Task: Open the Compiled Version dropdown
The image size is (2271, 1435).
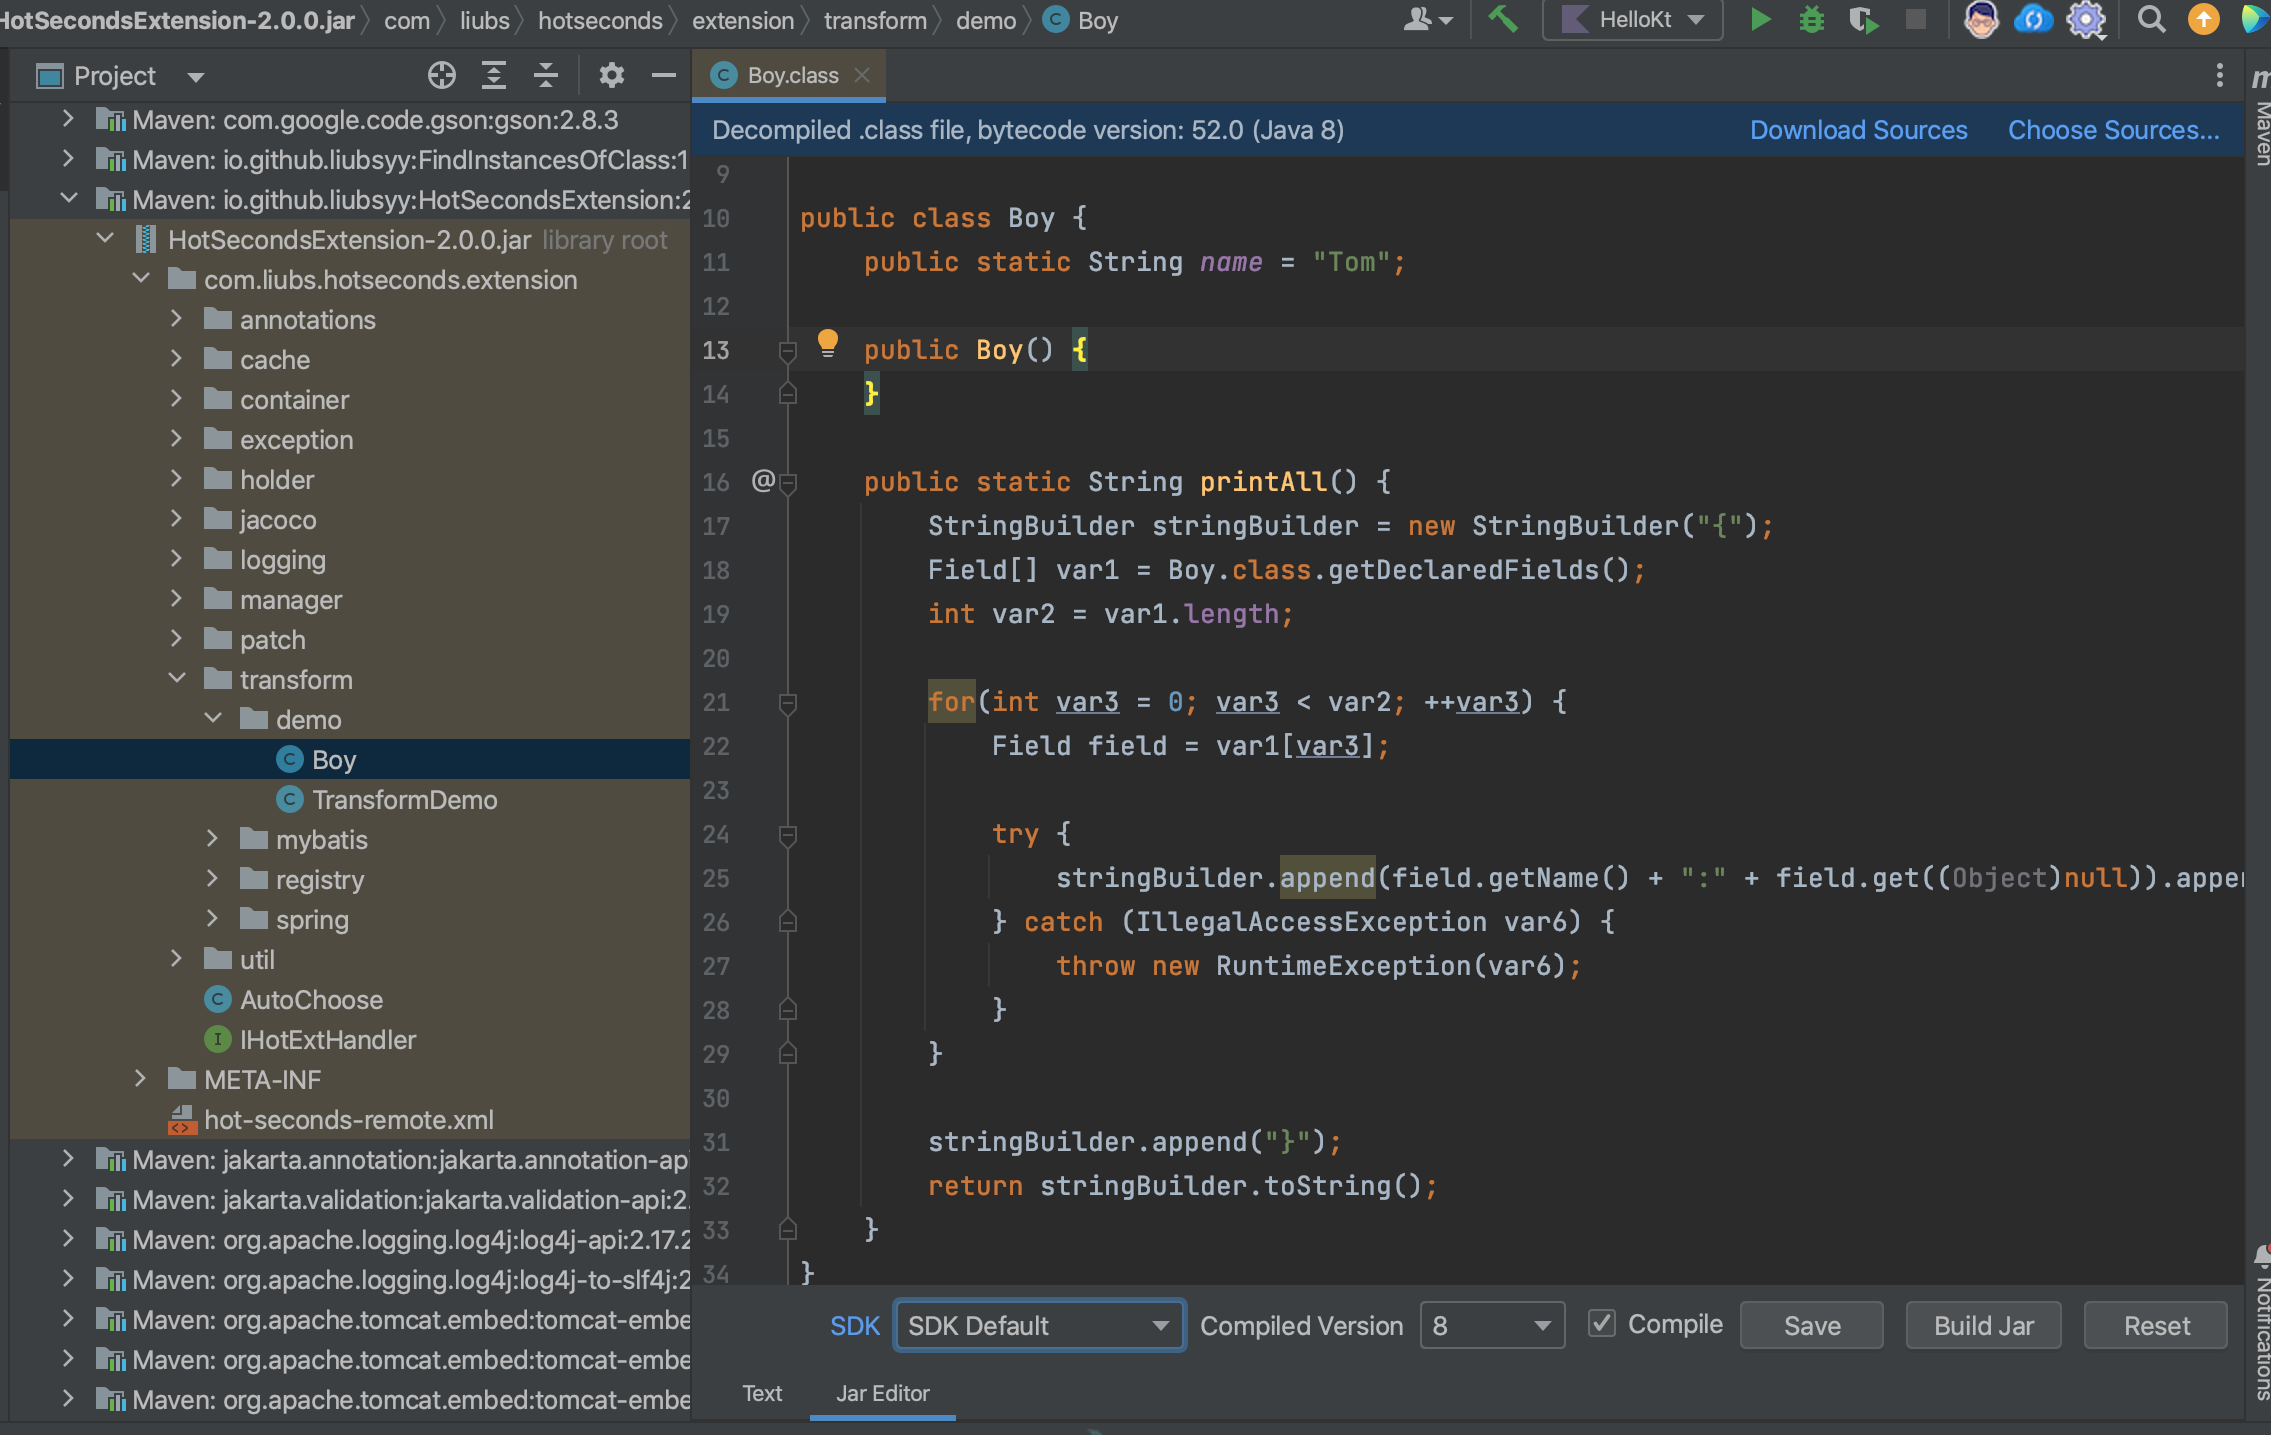Action: point(1491,1326)
